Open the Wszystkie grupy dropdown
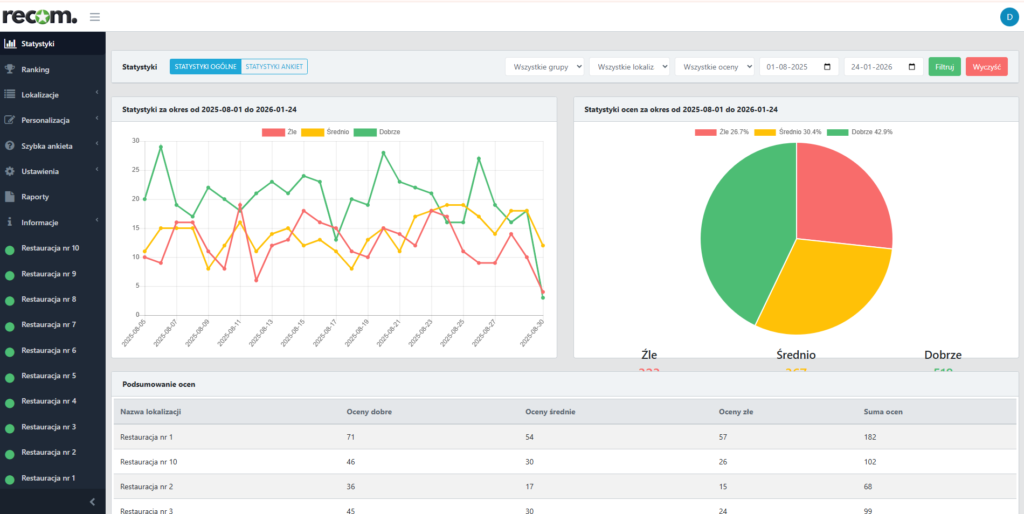 tap(544, 67)
